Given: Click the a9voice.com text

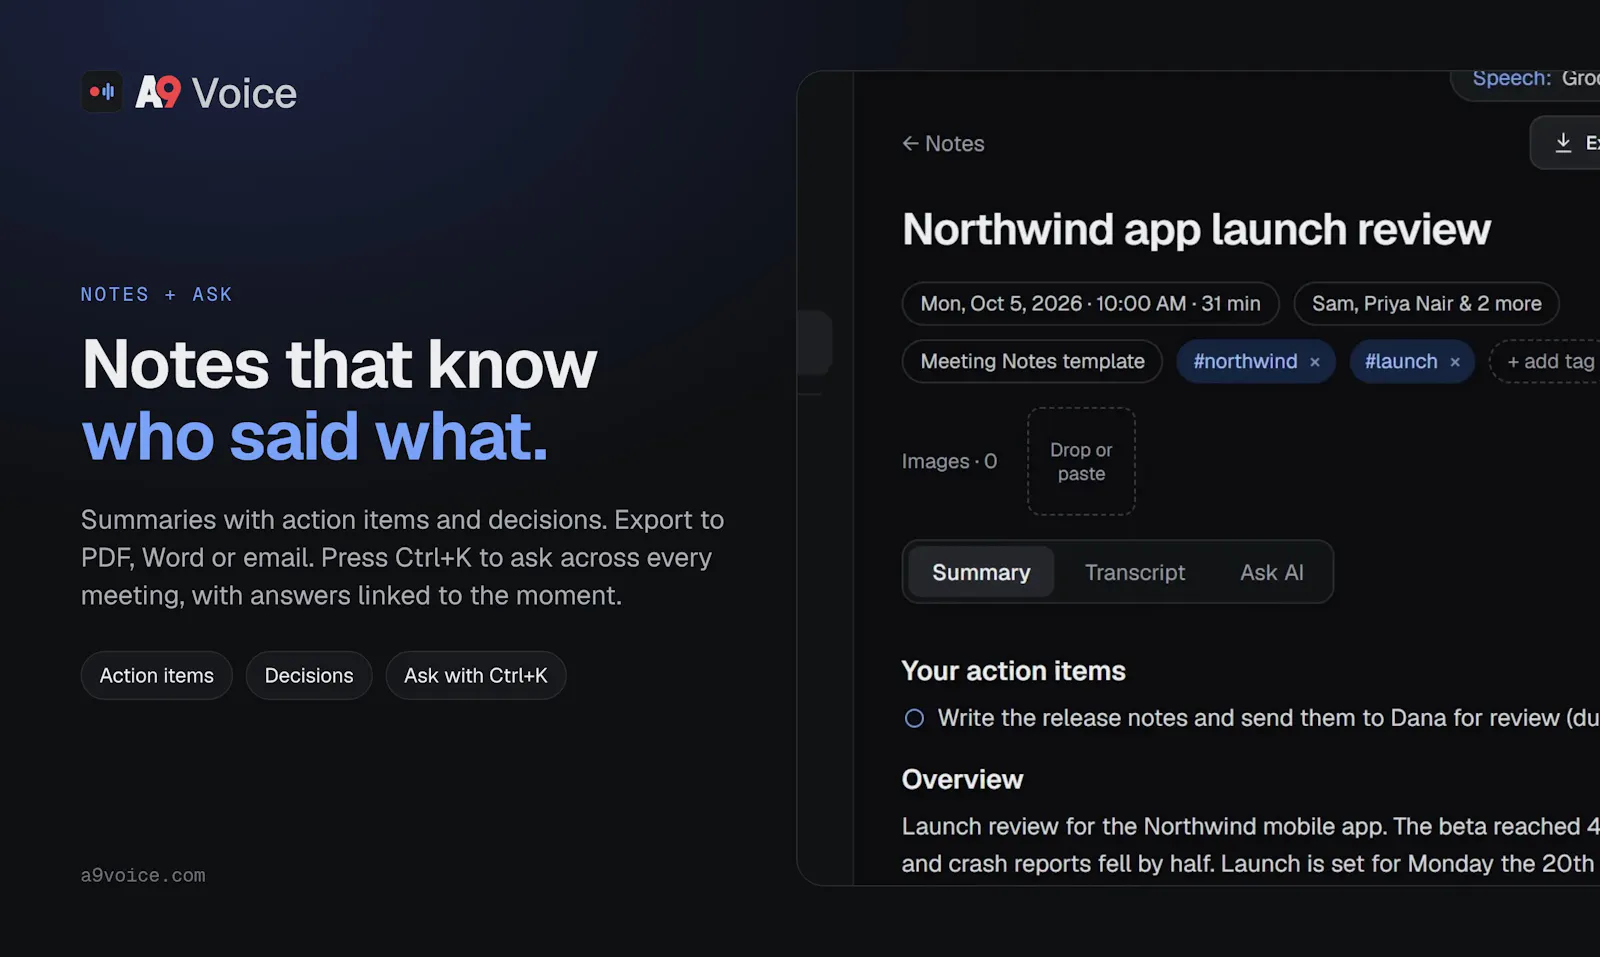Looking at the screenshot, I should 143,876.
